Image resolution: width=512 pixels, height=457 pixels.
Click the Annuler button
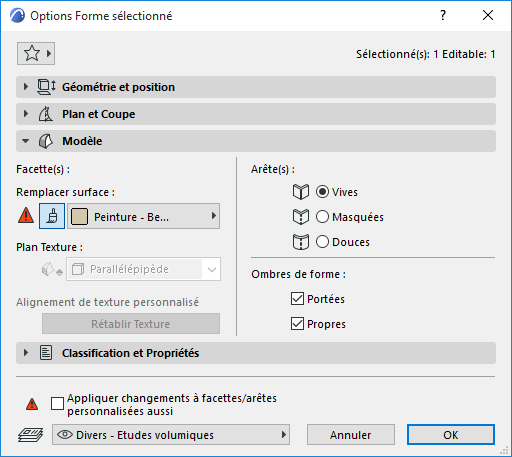click(x=351, y=435)
